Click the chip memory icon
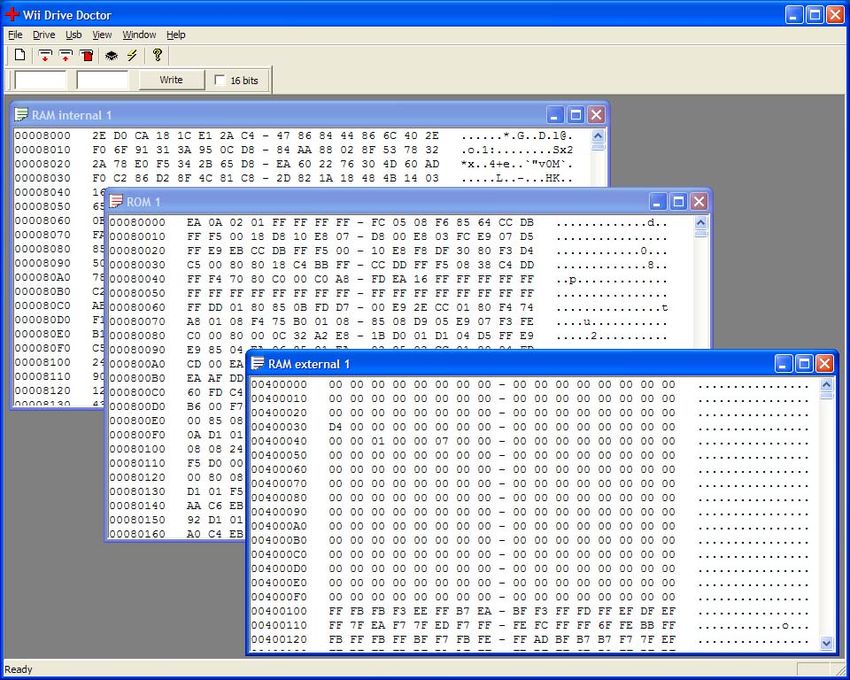850x680 pixels. 111,55
